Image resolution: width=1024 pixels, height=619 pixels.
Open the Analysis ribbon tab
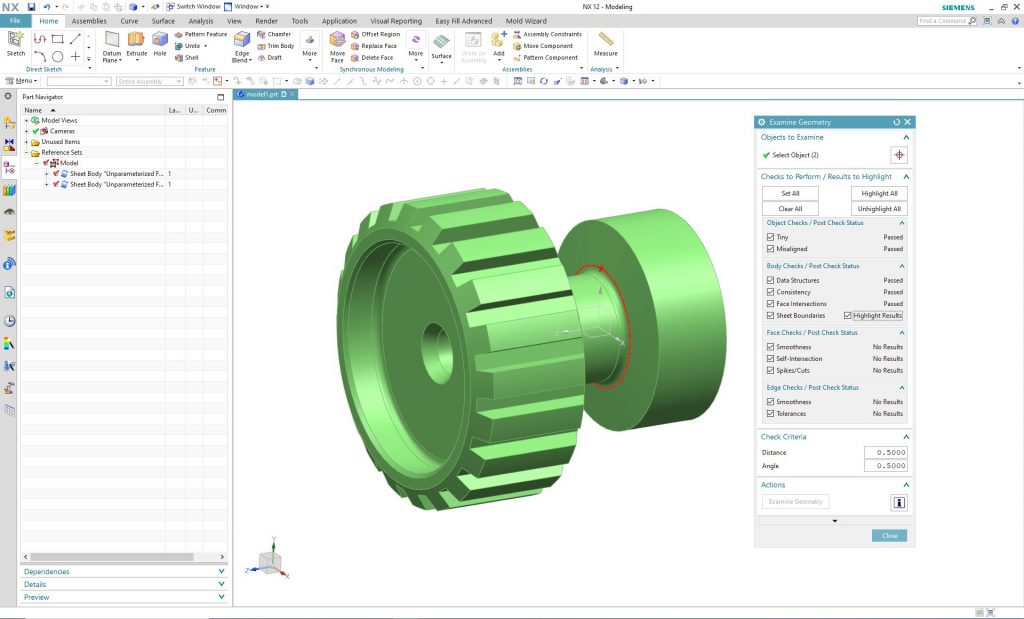(200, 20)
